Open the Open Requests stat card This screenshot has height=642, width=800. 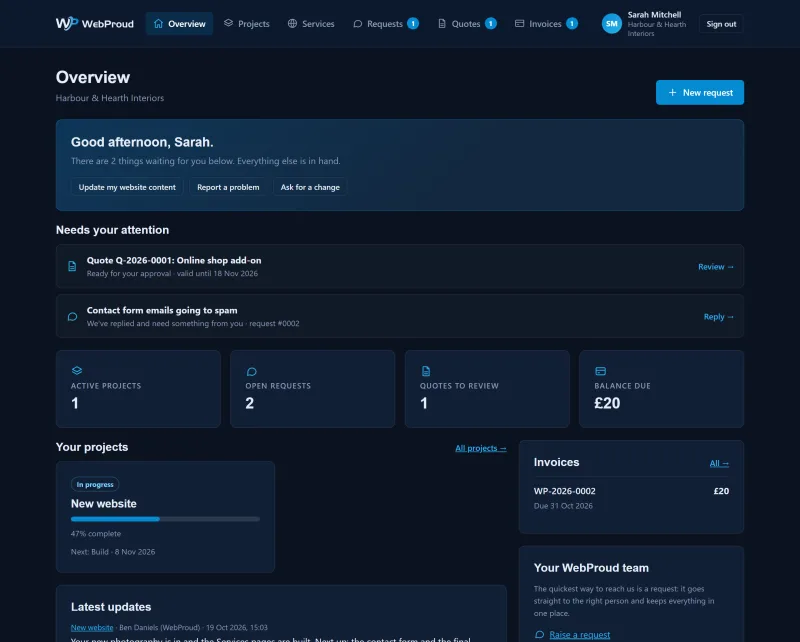point(312,389)
